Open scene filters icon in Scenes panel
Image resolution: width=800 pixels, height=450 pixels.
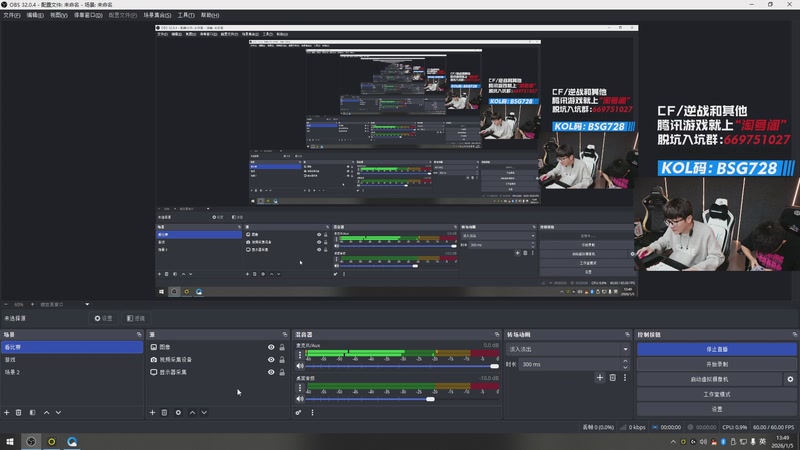point(32,412)
